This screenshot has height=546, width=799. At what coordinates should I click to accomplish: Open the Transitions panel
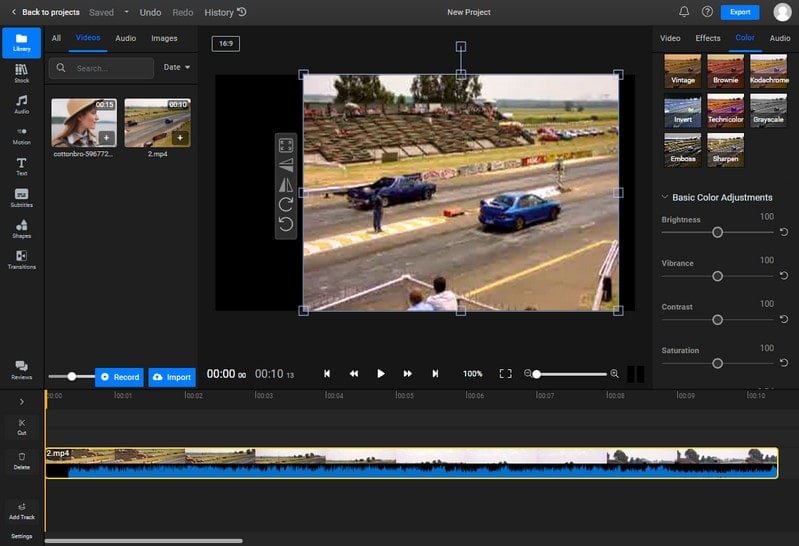tap(21, 260)
